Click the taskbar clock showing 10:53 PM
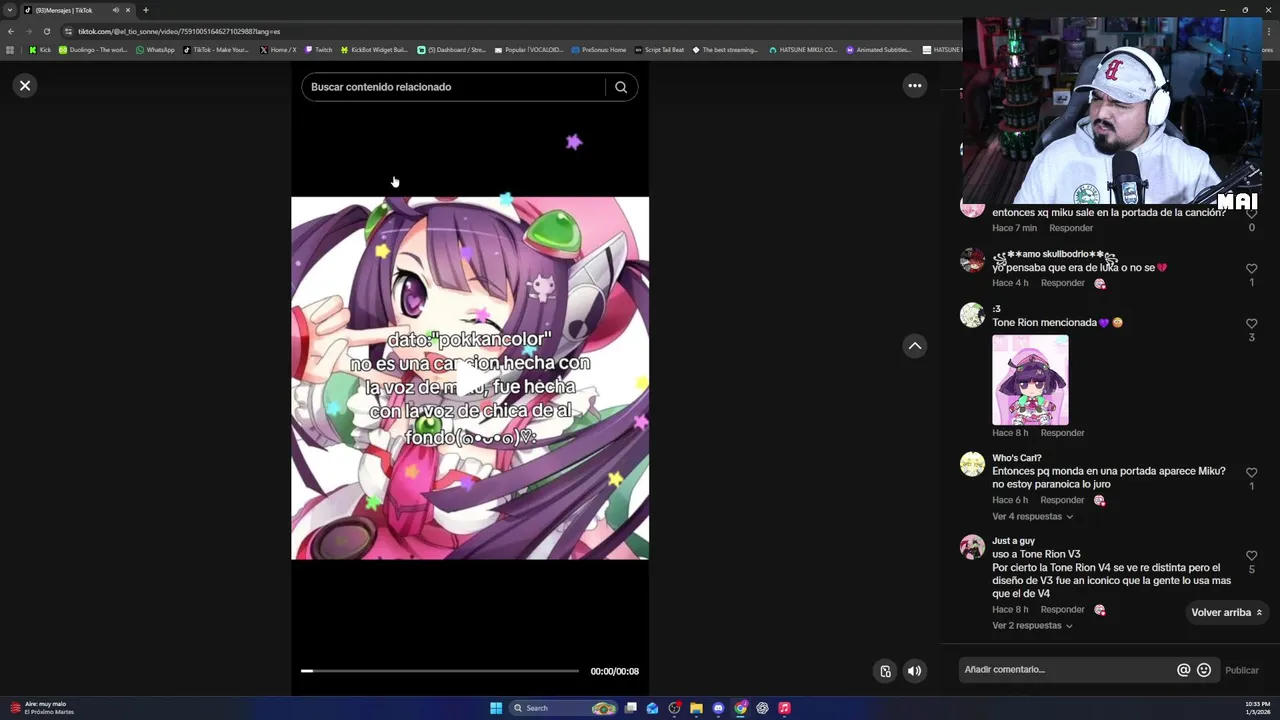Viewport: 1280px width, 720px height. (x=1257, y=708)
